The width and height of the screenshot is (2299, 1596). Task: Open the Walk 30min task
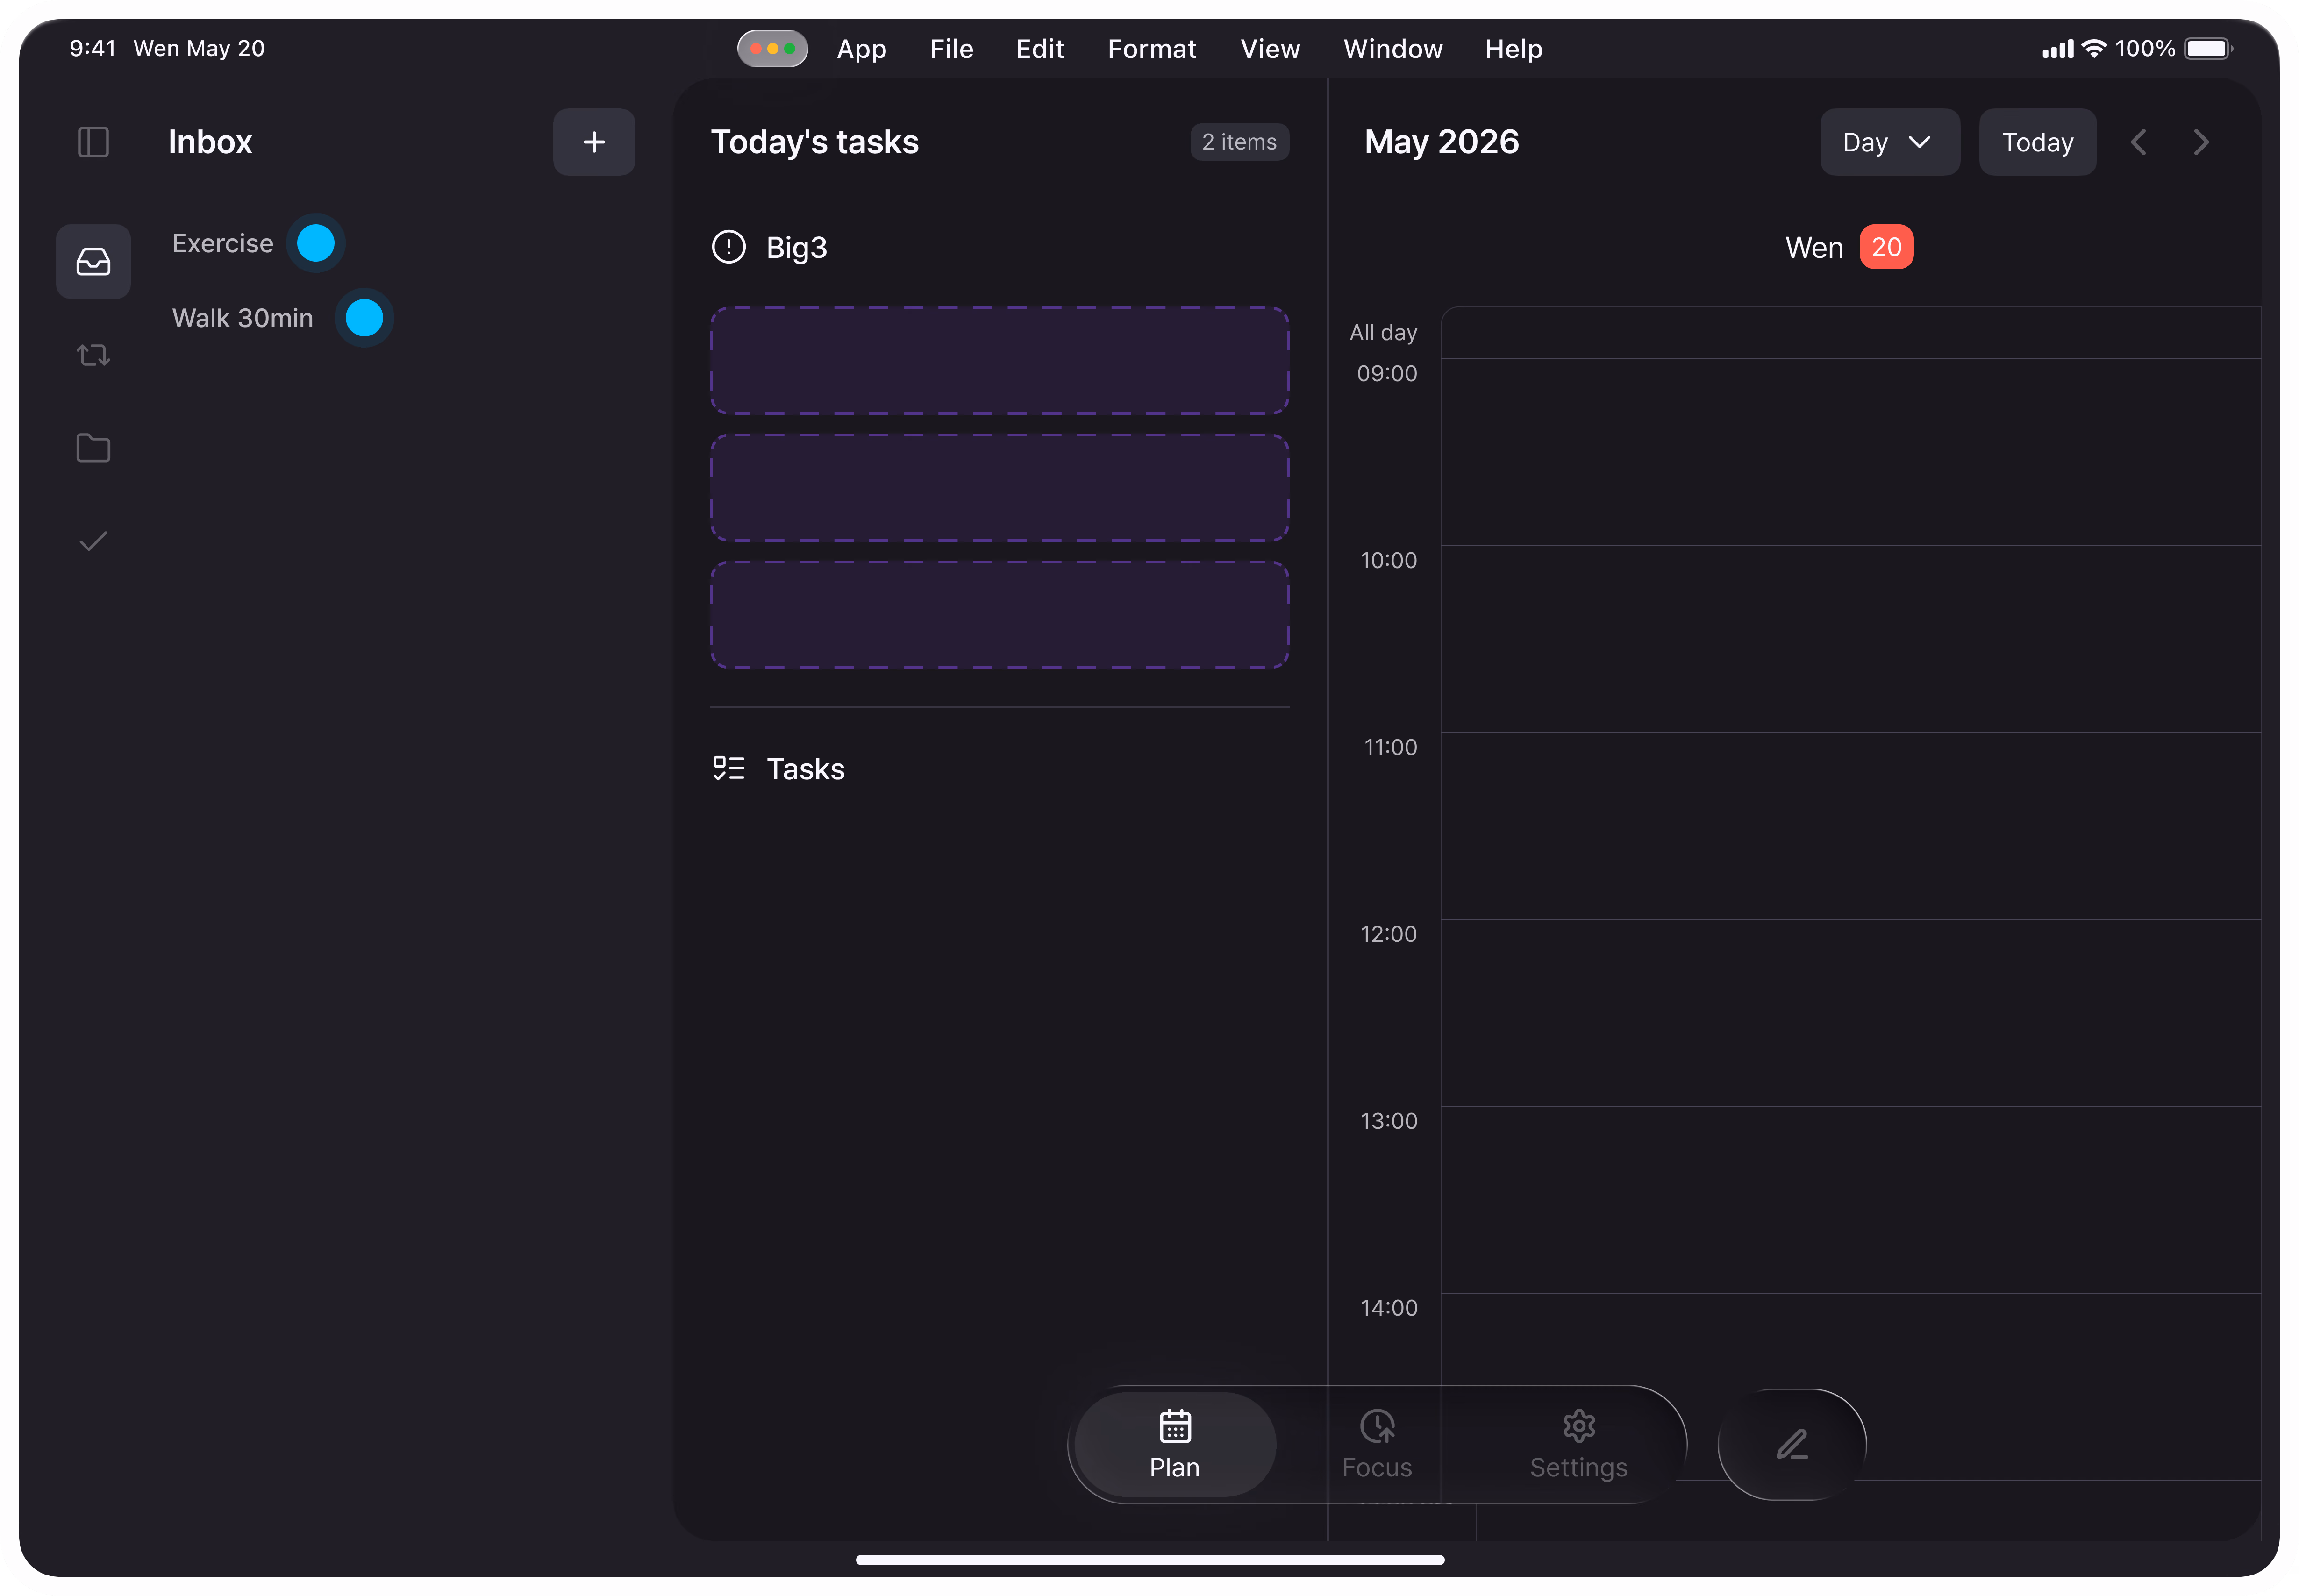coord(242,318)
